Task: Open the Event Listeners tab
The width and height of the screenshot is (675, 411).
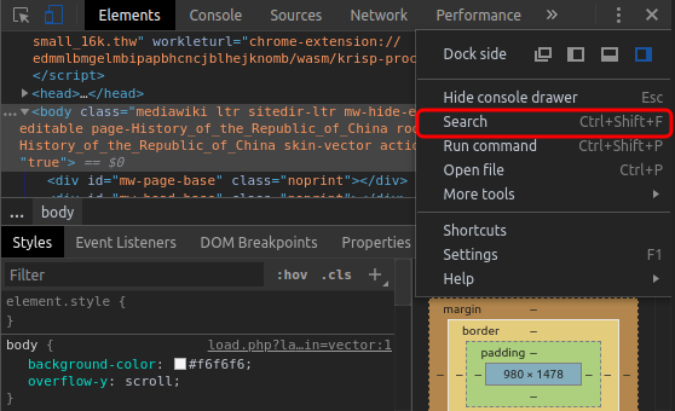Action: click(126, 242)
